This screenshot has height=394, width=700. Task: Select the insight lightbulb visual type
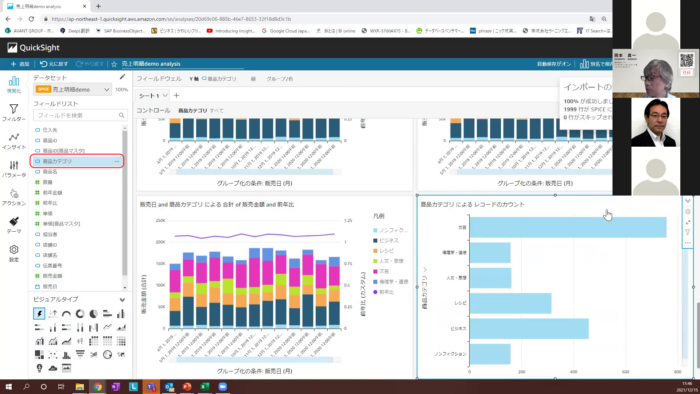[39, 368]
